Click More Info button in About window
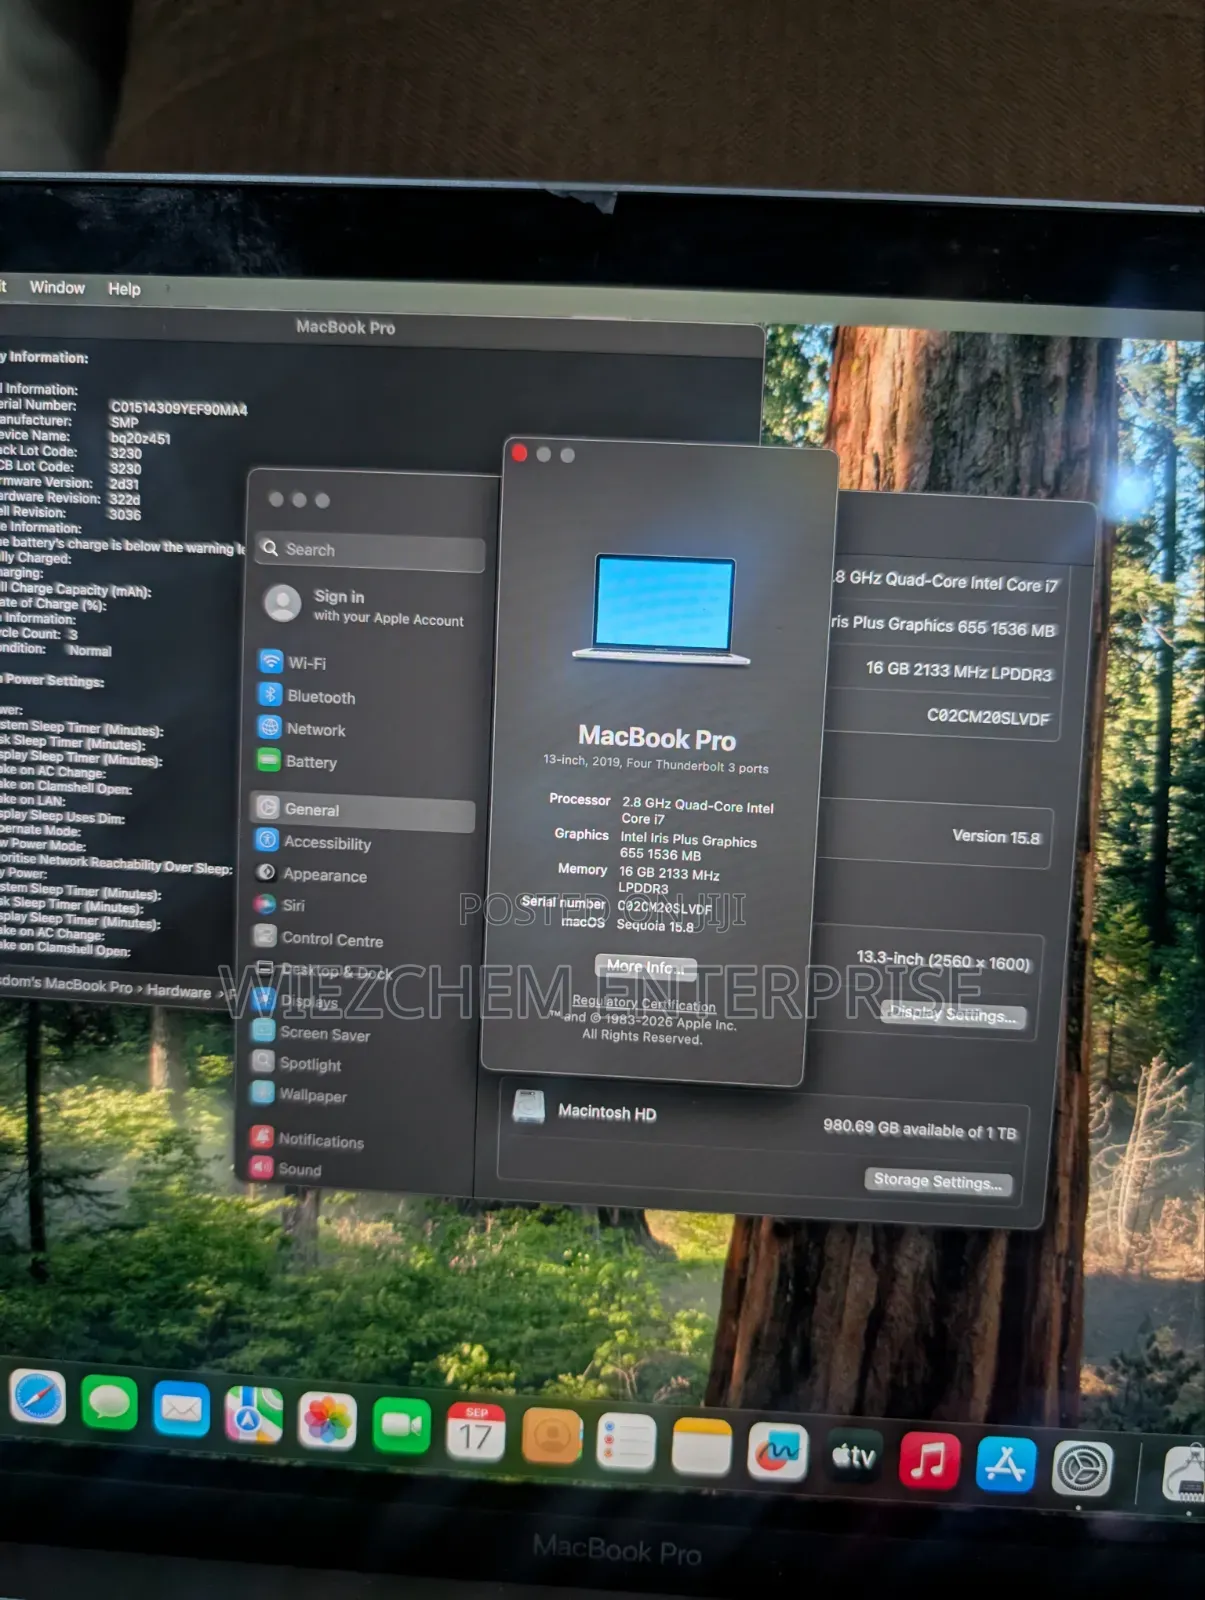 pos(646,967)
